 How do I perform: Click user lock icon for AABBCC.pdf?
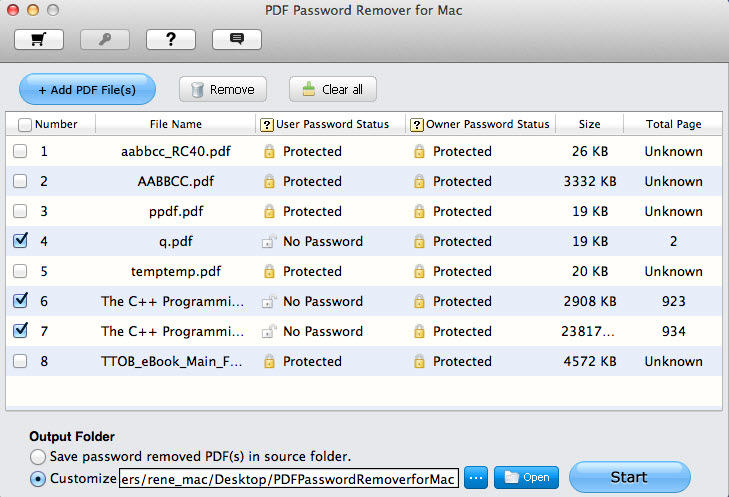pos(269,181)
